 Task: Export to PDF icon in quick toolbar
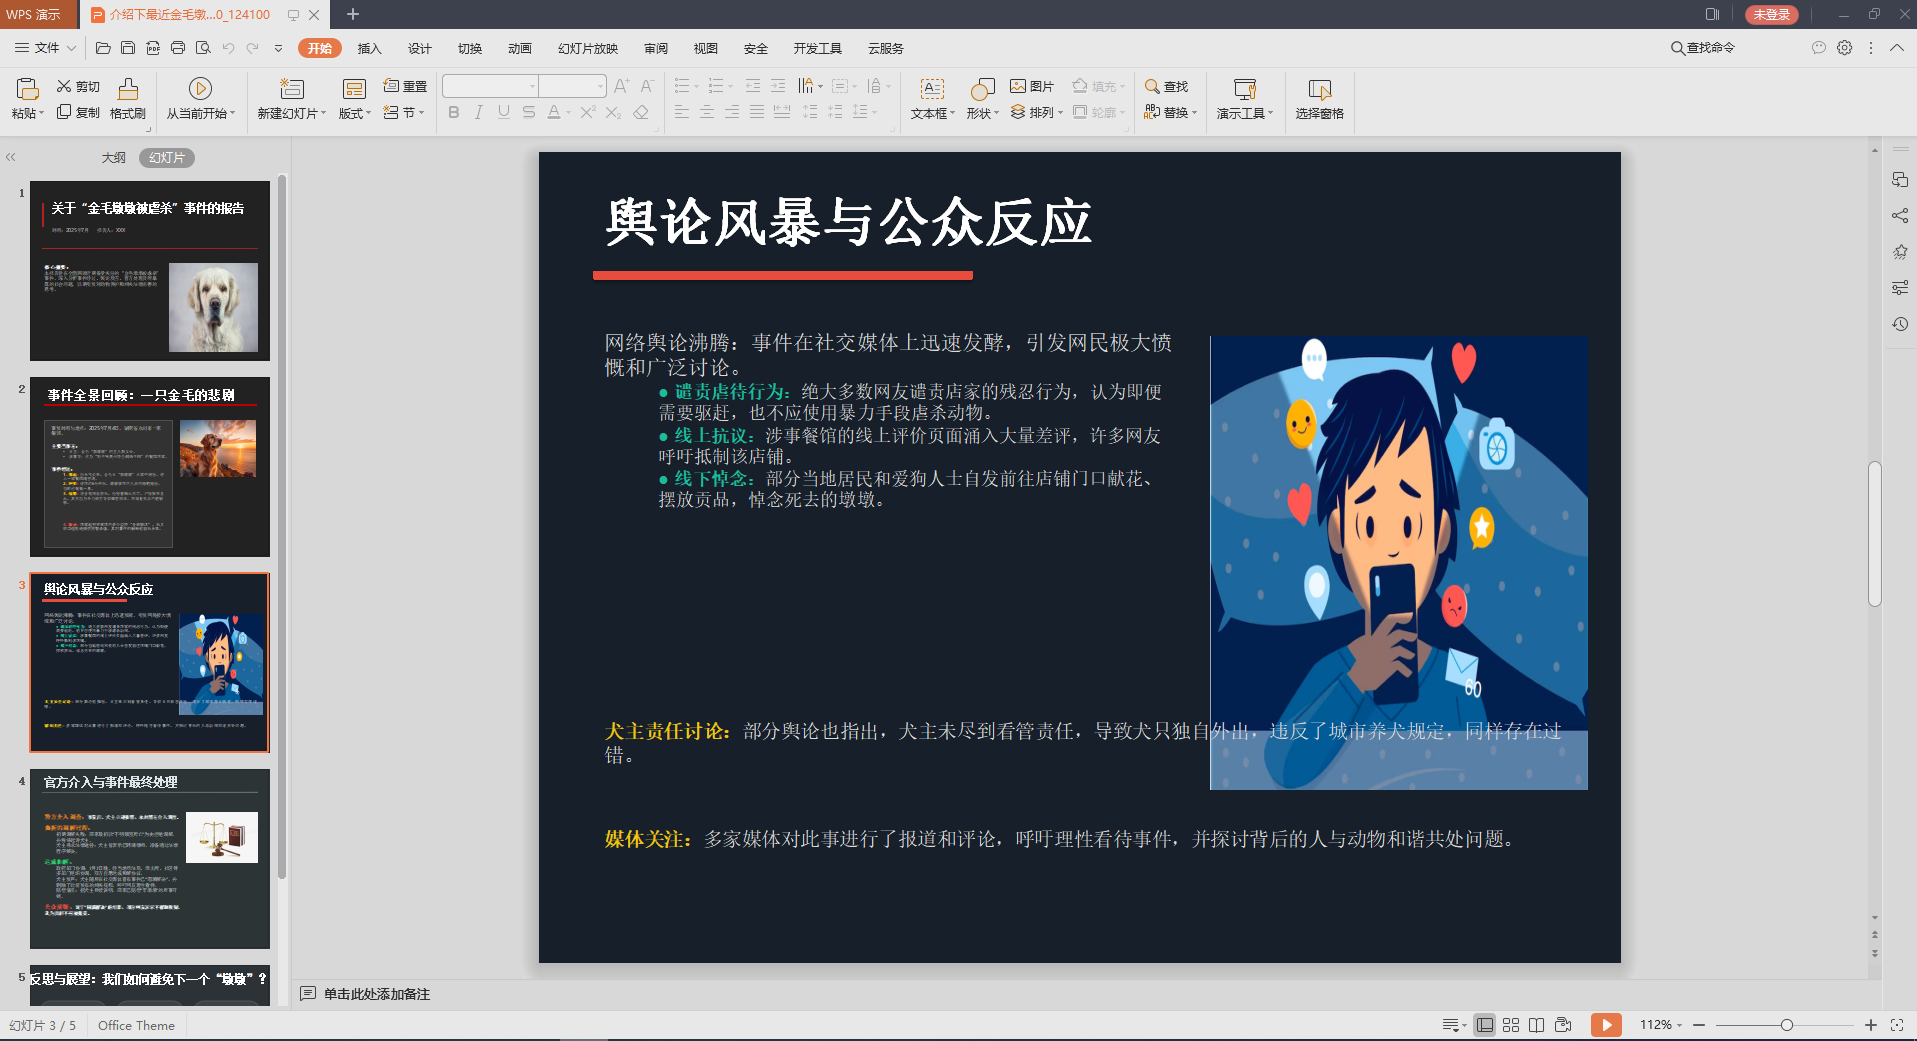coord(153,48)
